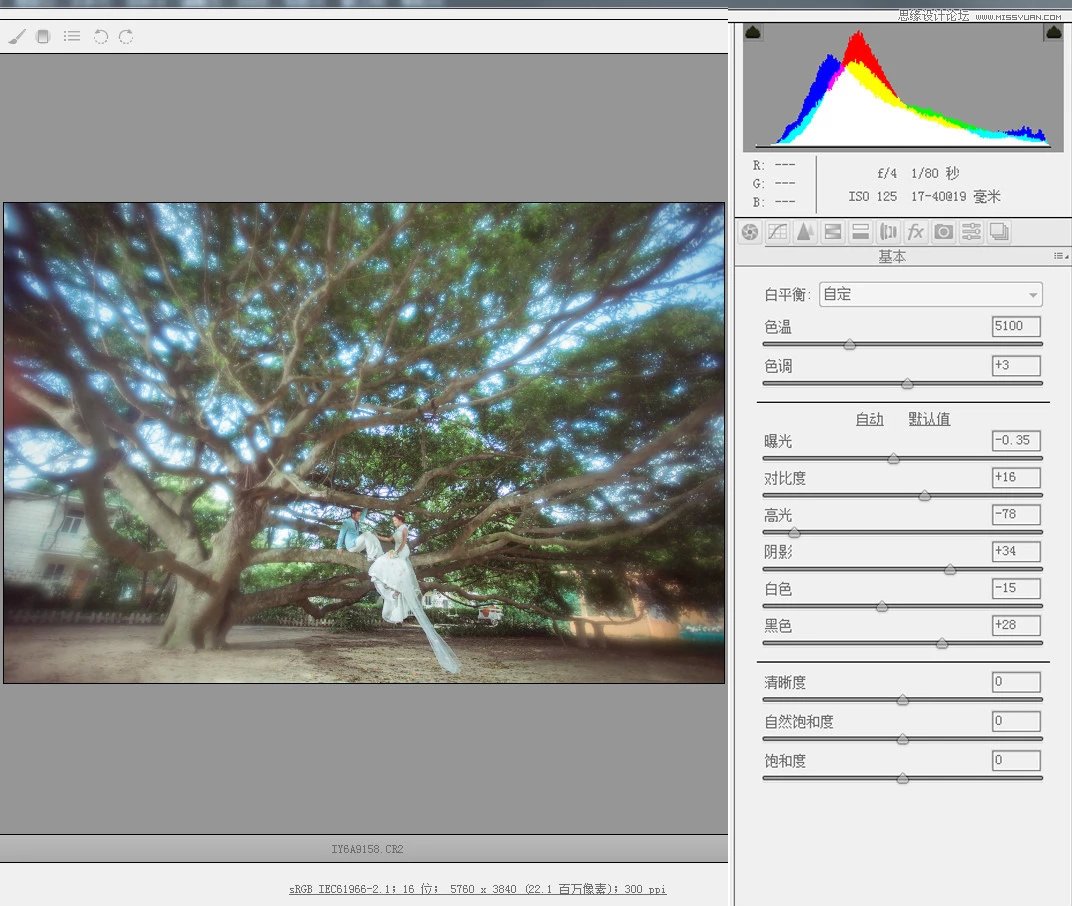
Task: Click the clarity value field
Action: (x=1016, y=682)
